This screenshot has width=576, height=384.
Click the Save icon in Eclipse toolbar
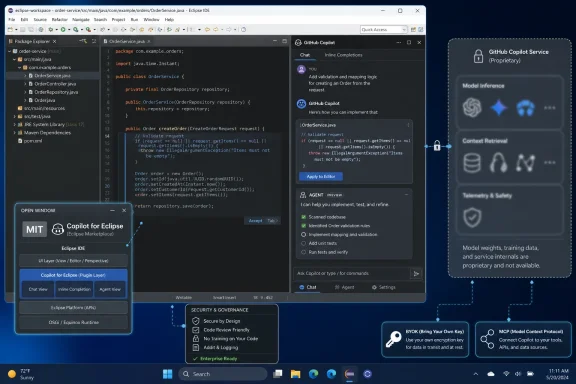pos(23,29)
